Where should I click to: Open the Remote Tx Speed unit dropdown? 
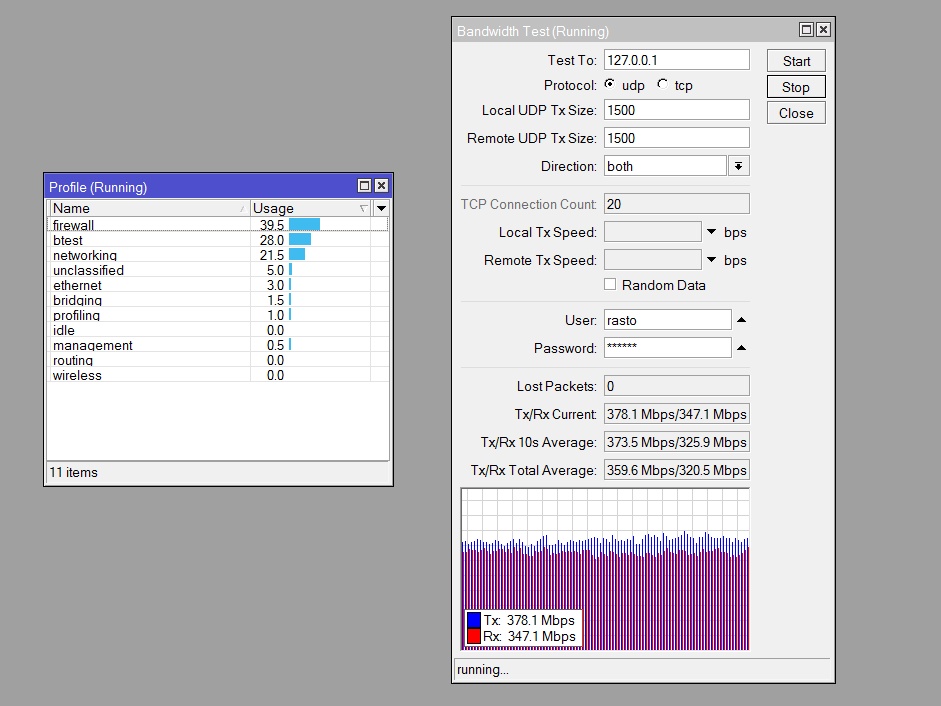point(712,260)
